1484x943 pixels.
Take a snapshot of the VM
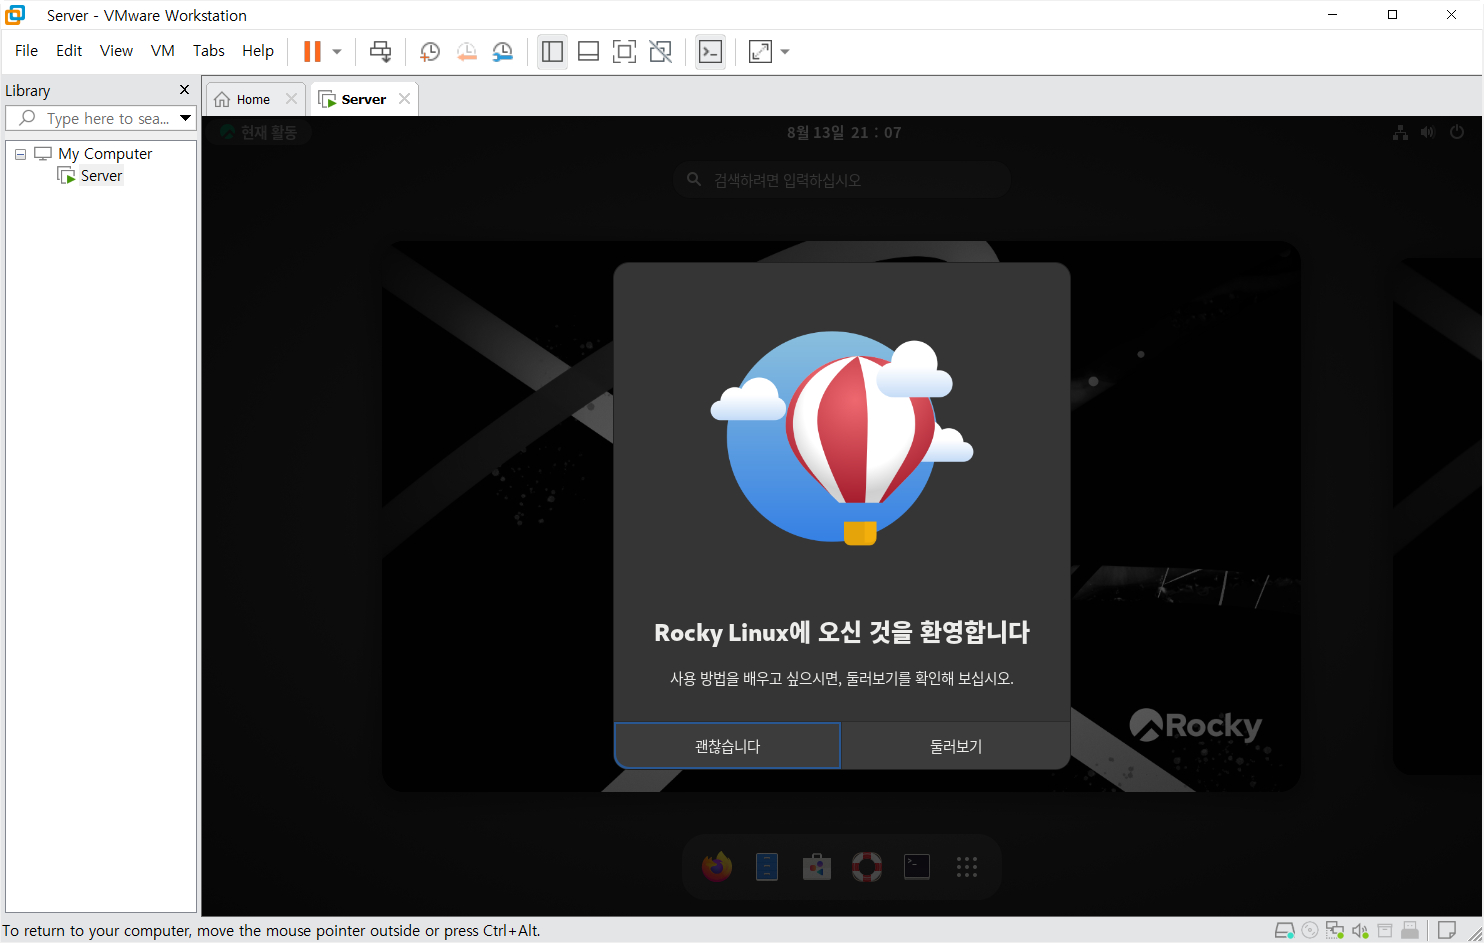430,51
